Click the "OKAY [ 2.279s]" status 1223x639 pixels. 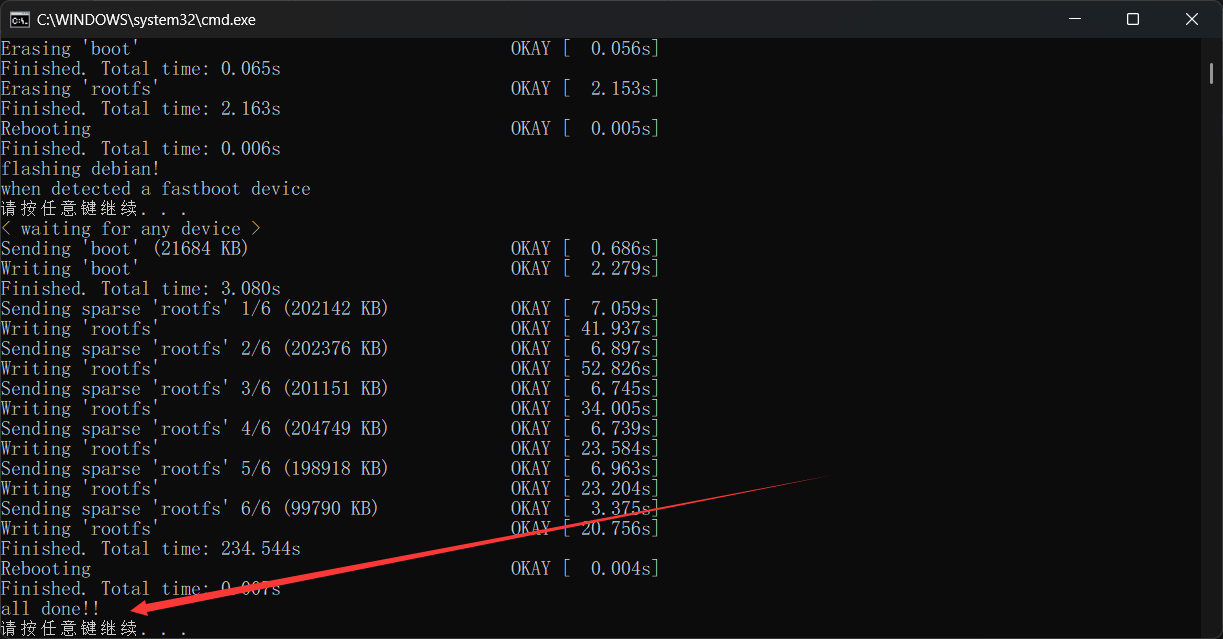[x=585, y=269]
